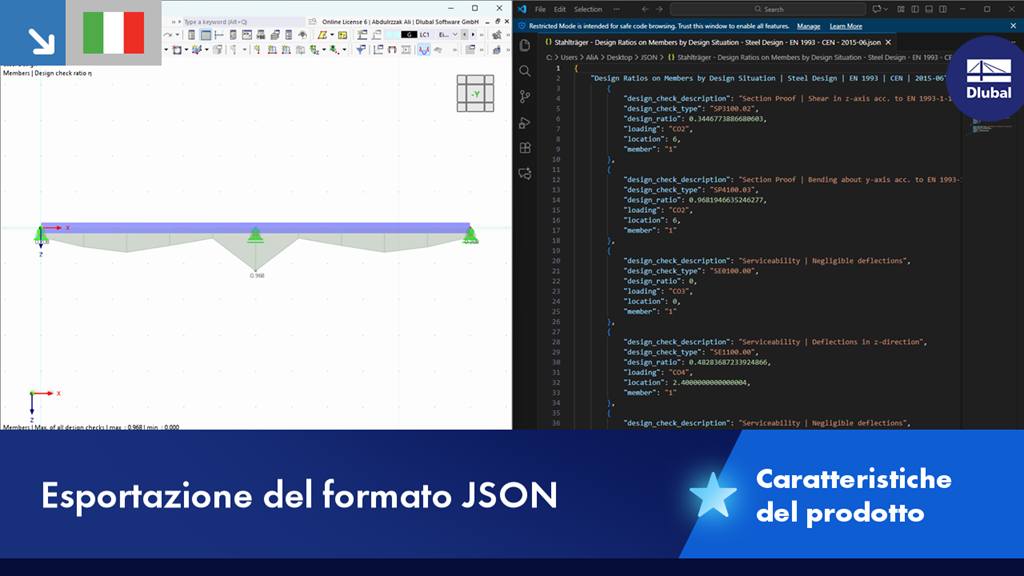
Task: Click the redo arrow in RFEM toolbar
Action: [167, 35]
